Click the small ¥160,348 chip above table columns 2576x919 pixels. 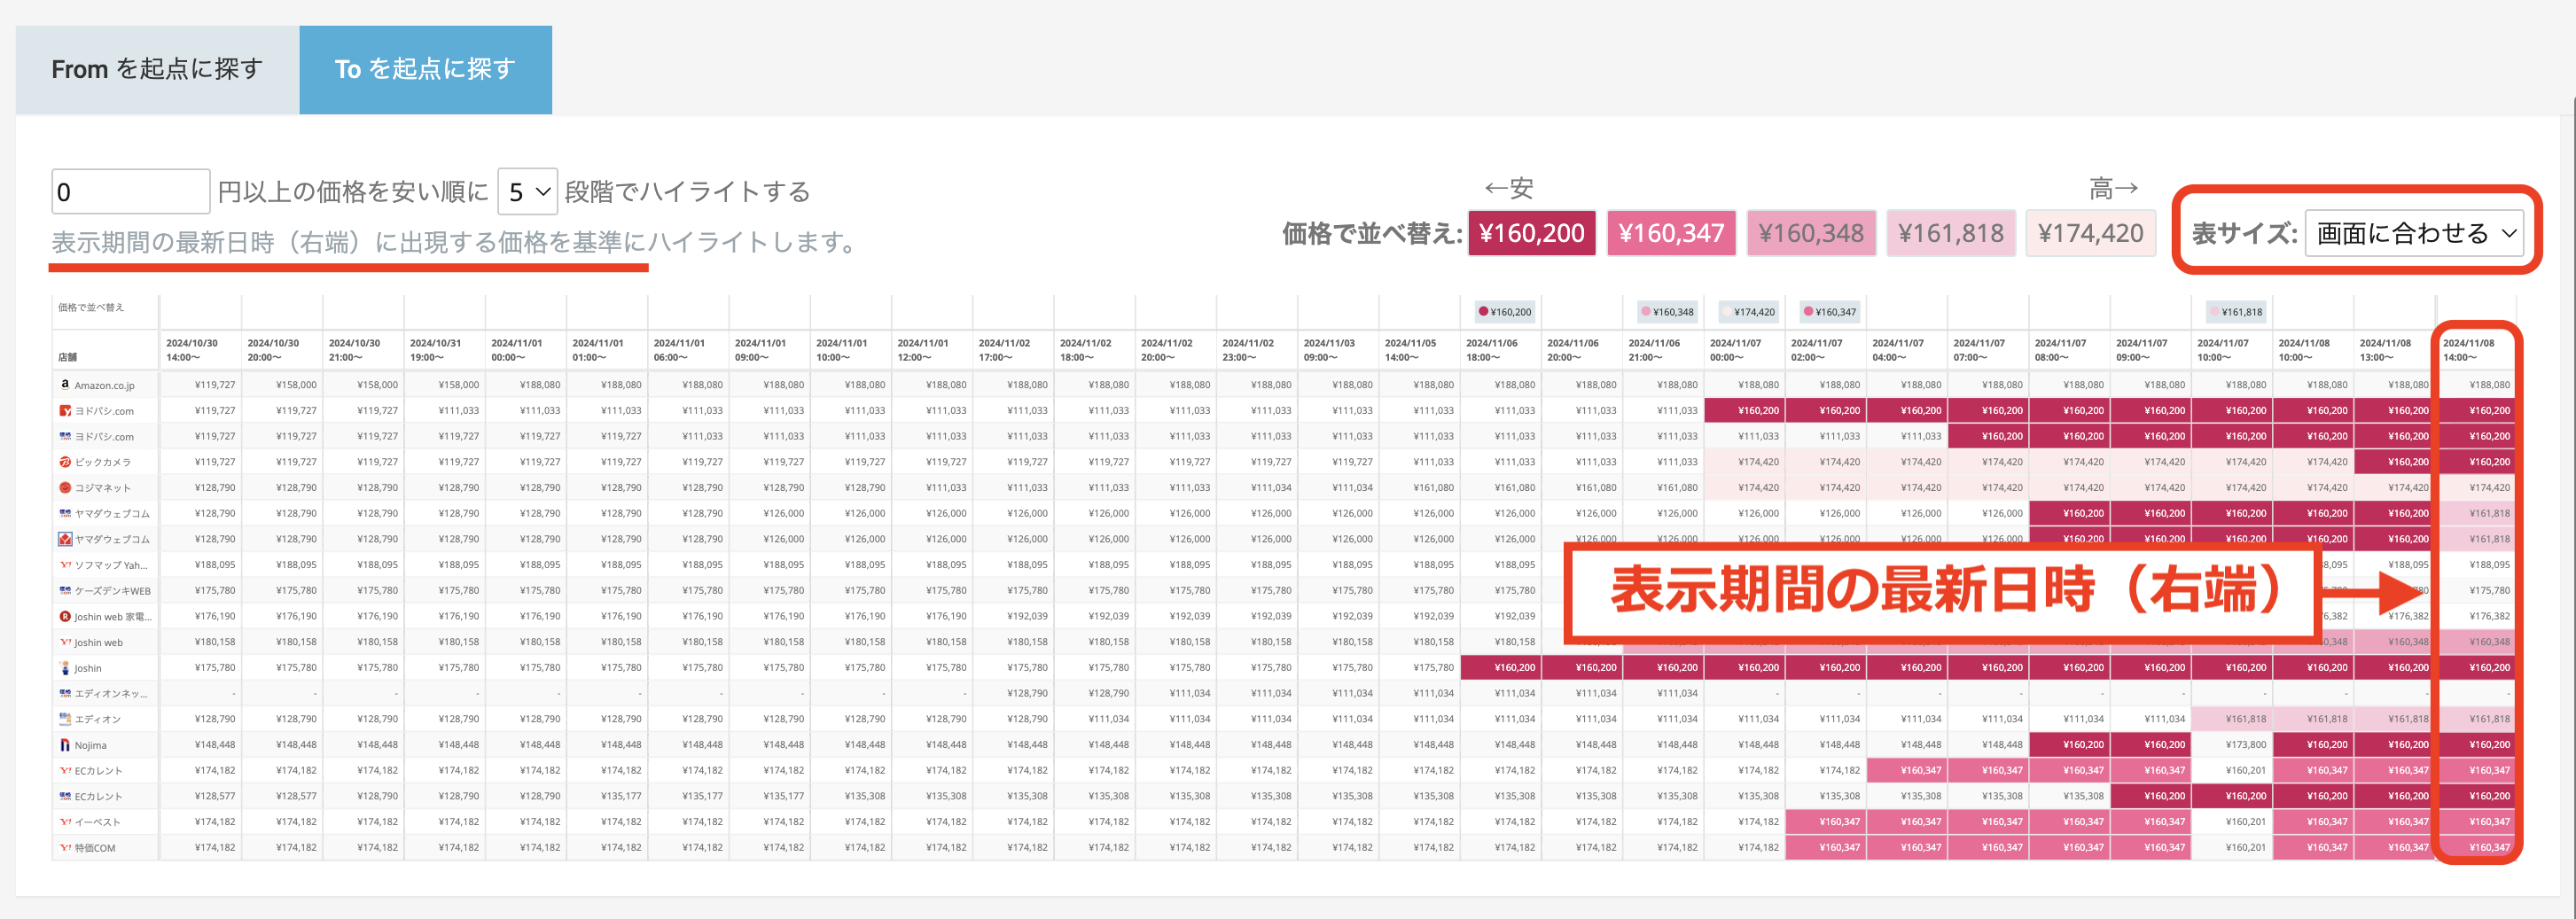click(x=1666, y=312)
